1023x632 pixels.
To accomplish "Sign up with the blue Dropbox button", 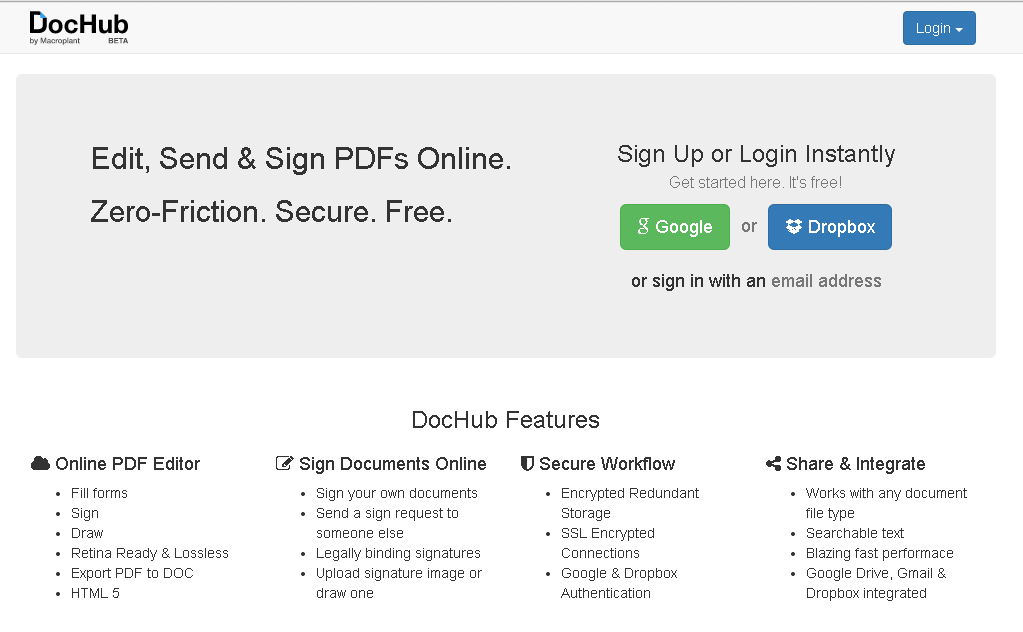I will (829, 227).
